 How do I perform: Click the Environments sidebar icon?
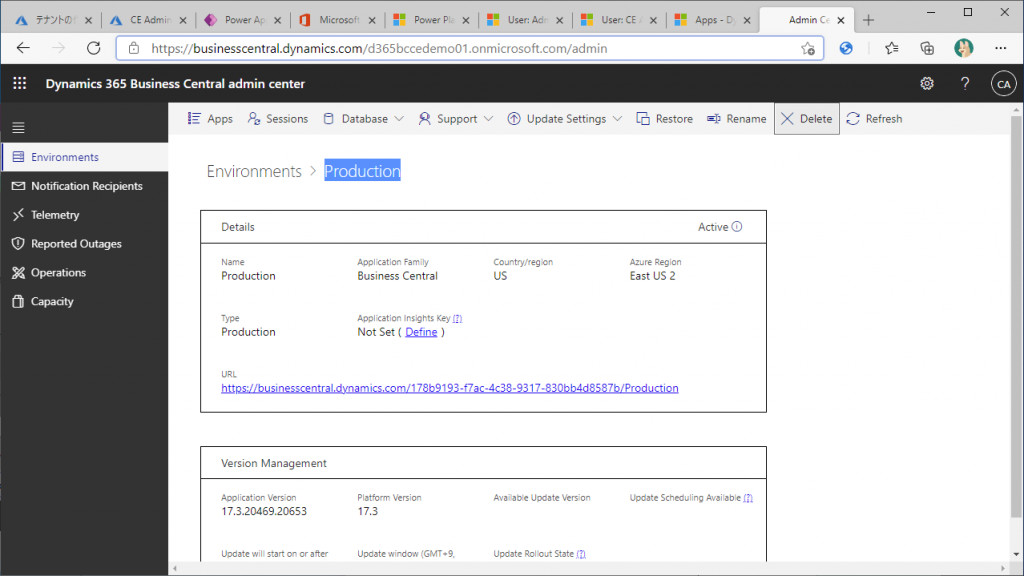(x=18, y=157)
